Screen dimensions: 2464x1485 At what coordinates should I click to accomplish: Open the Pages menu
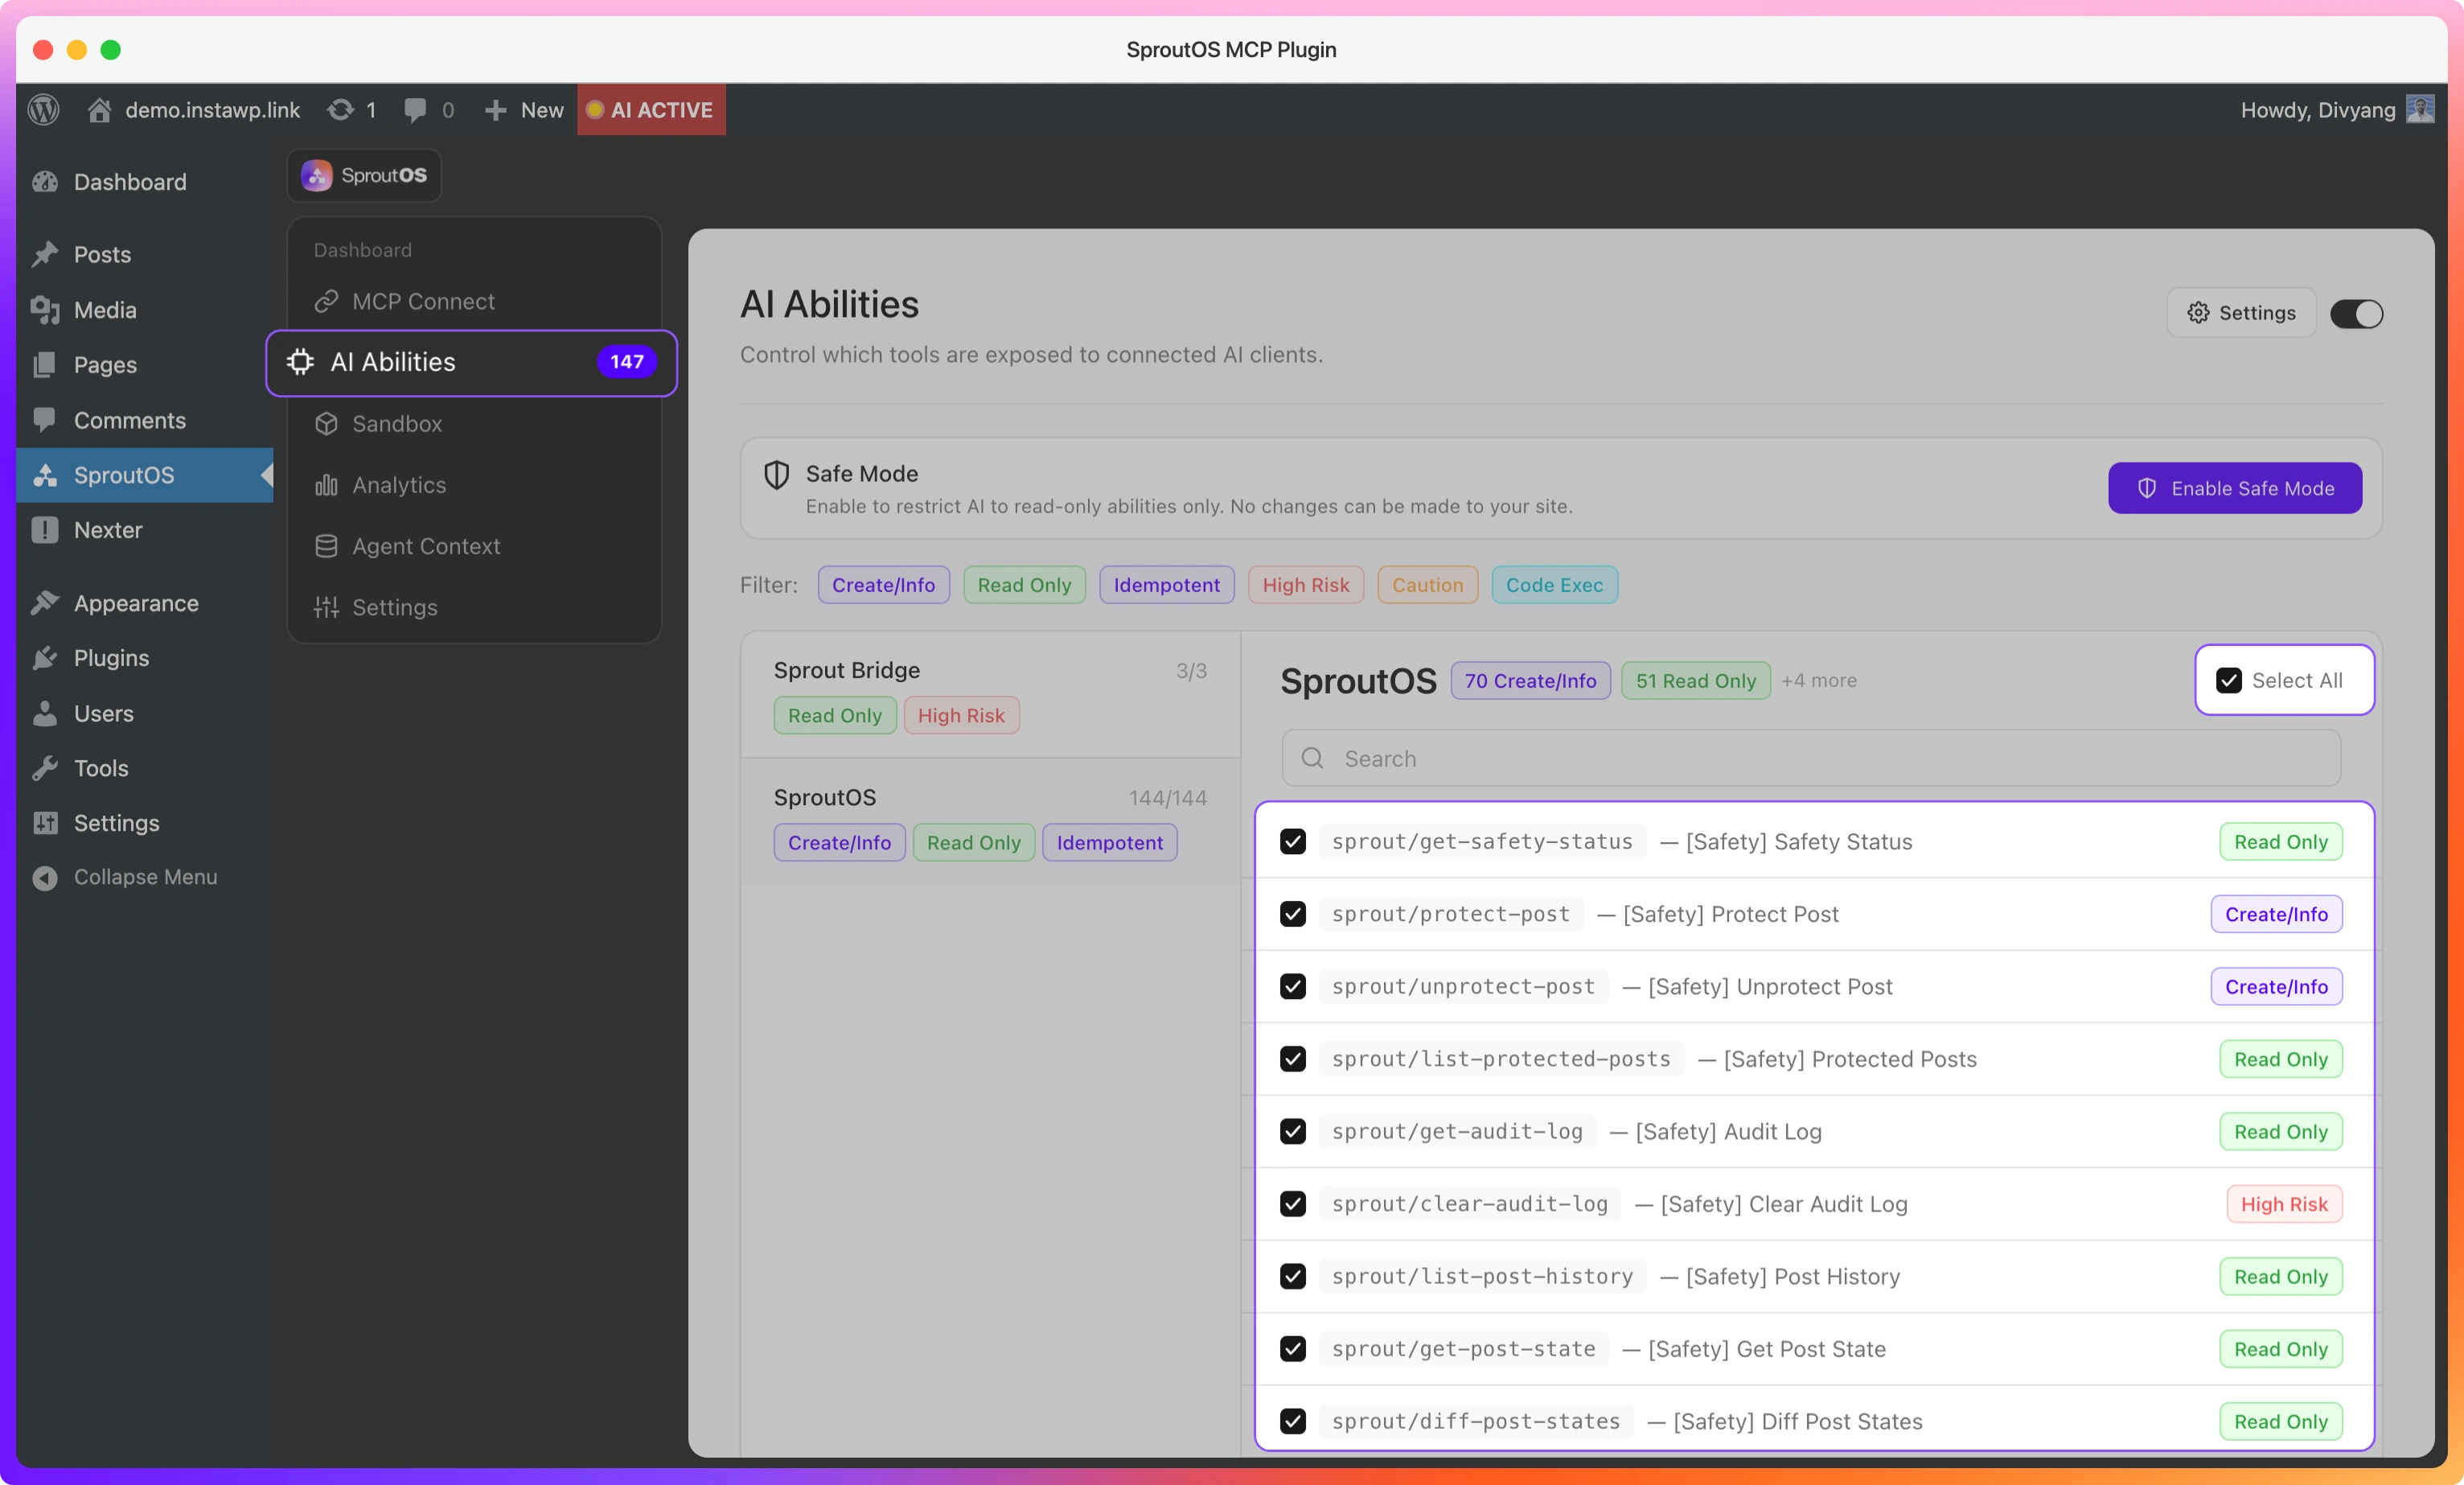coord(144,365)
